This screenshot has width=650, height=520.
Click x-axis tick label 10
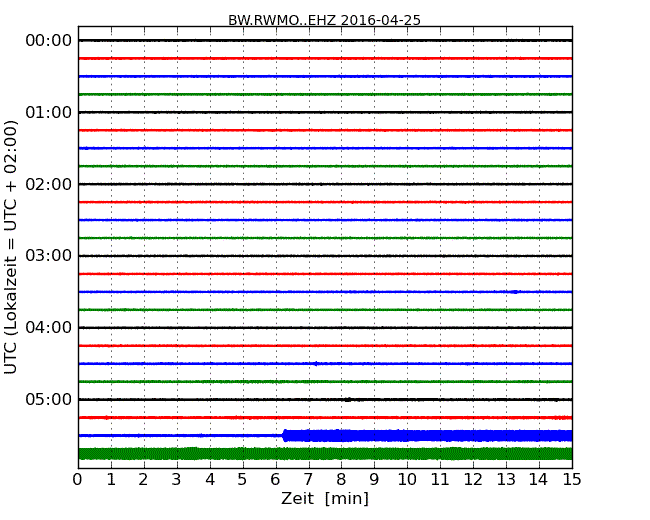tap(407, 480)
